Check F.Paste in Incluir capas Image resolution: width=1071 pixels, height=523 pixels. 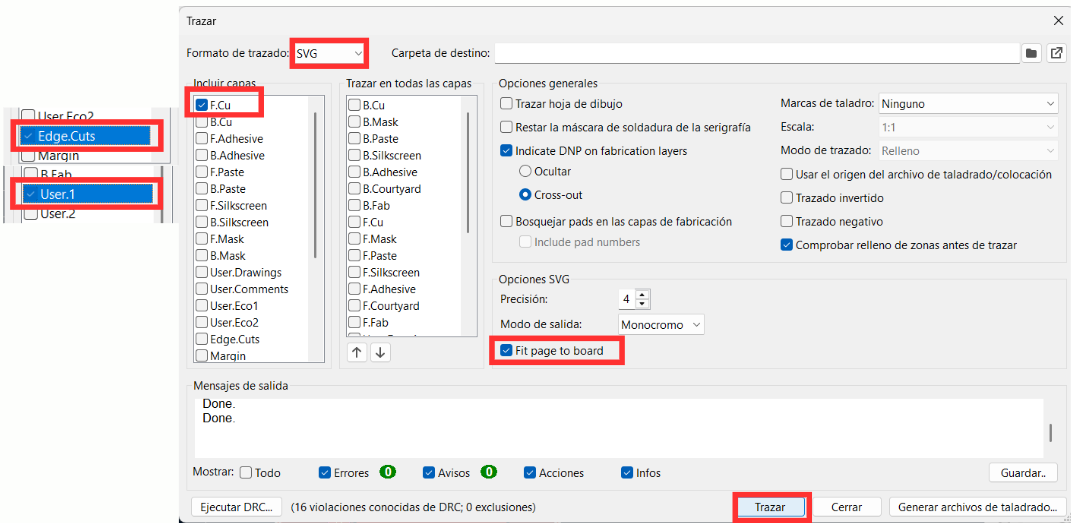pos(202,172)
